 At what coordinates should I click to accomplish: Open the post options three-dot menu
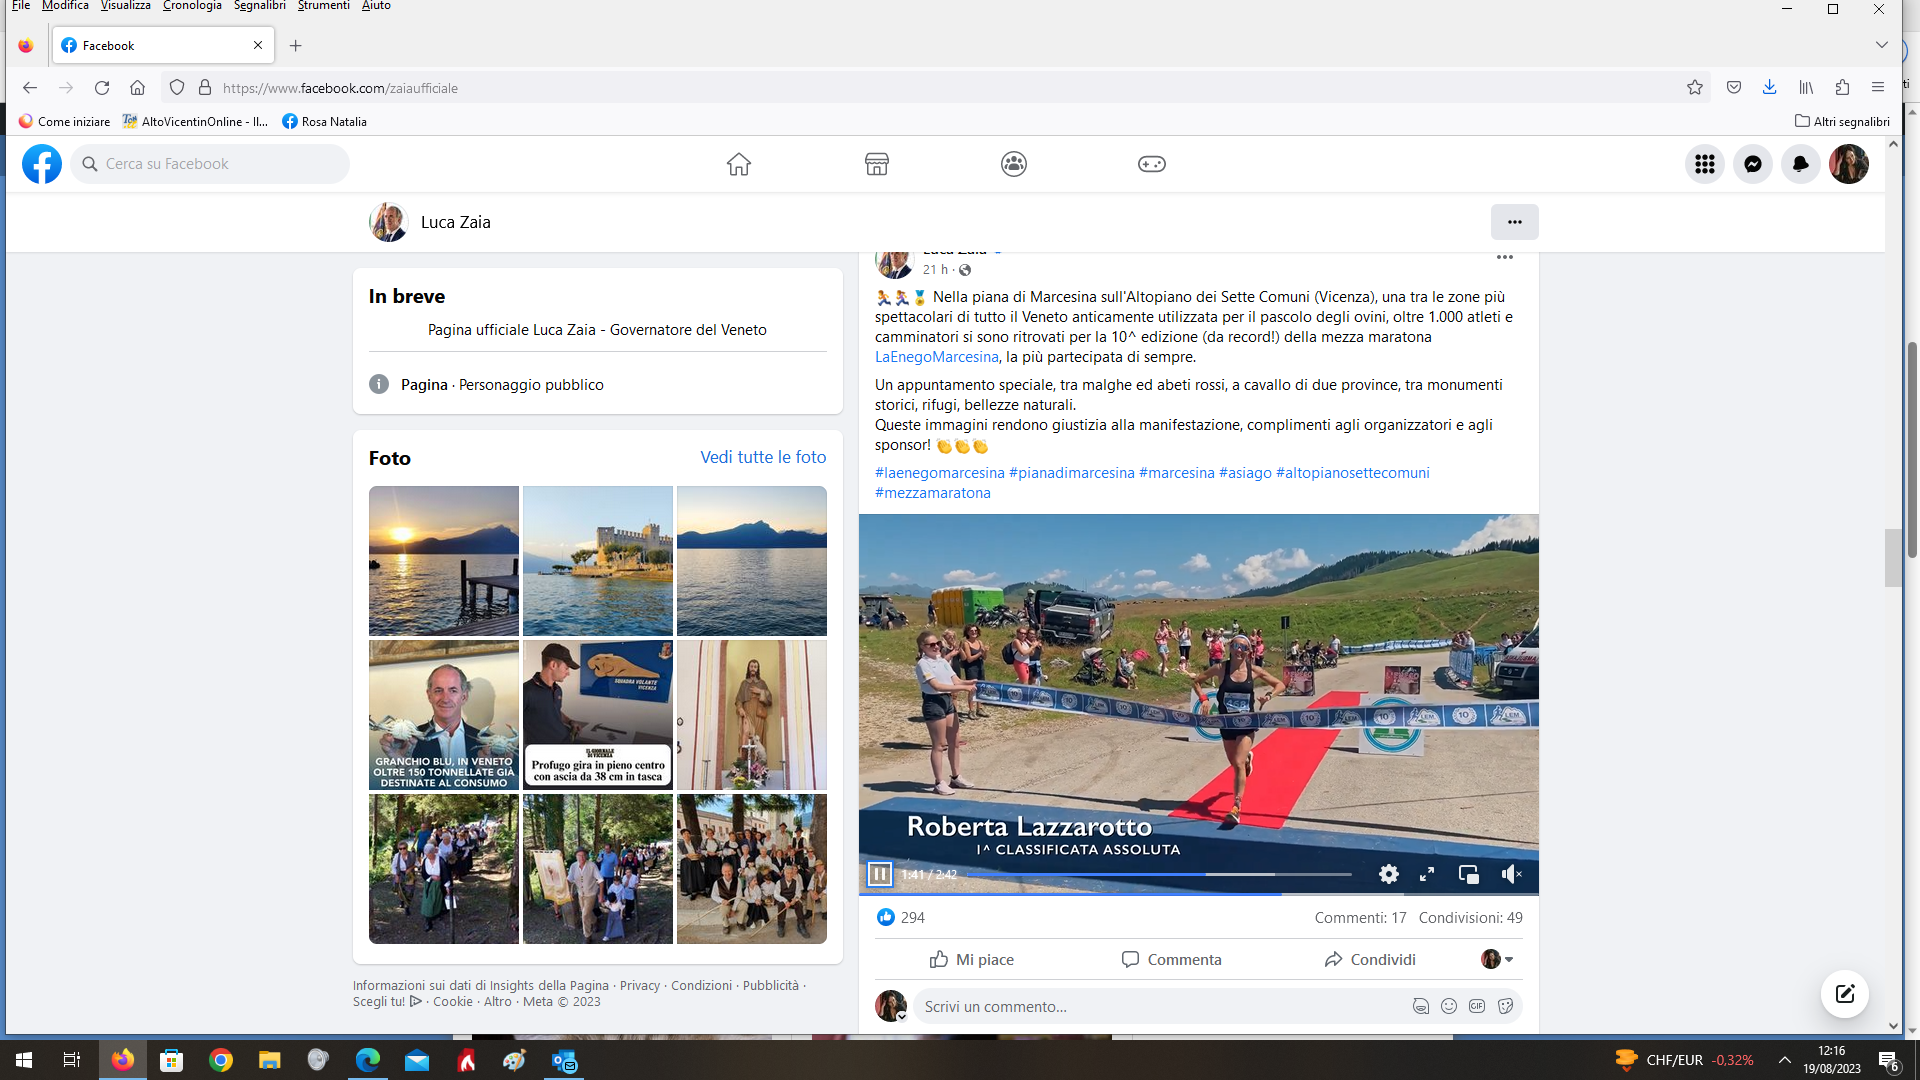point(1505,258)
